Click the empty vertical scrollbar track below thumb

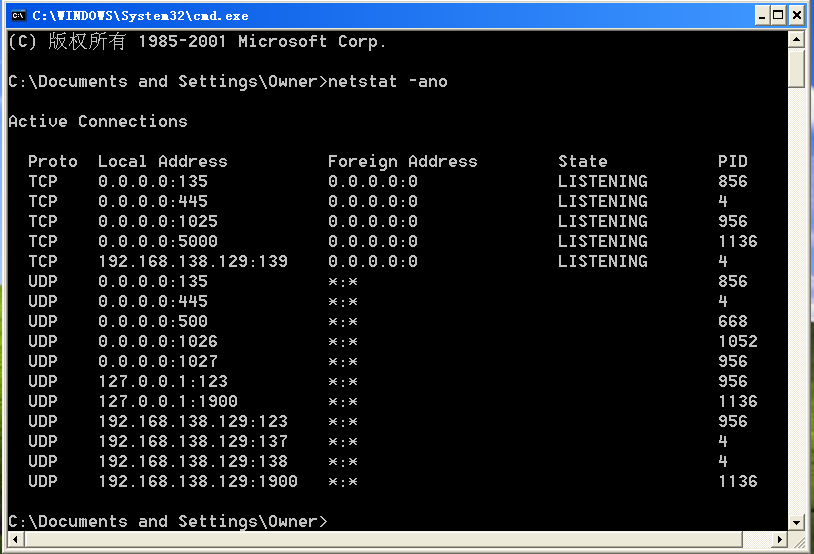pos(796,300)
